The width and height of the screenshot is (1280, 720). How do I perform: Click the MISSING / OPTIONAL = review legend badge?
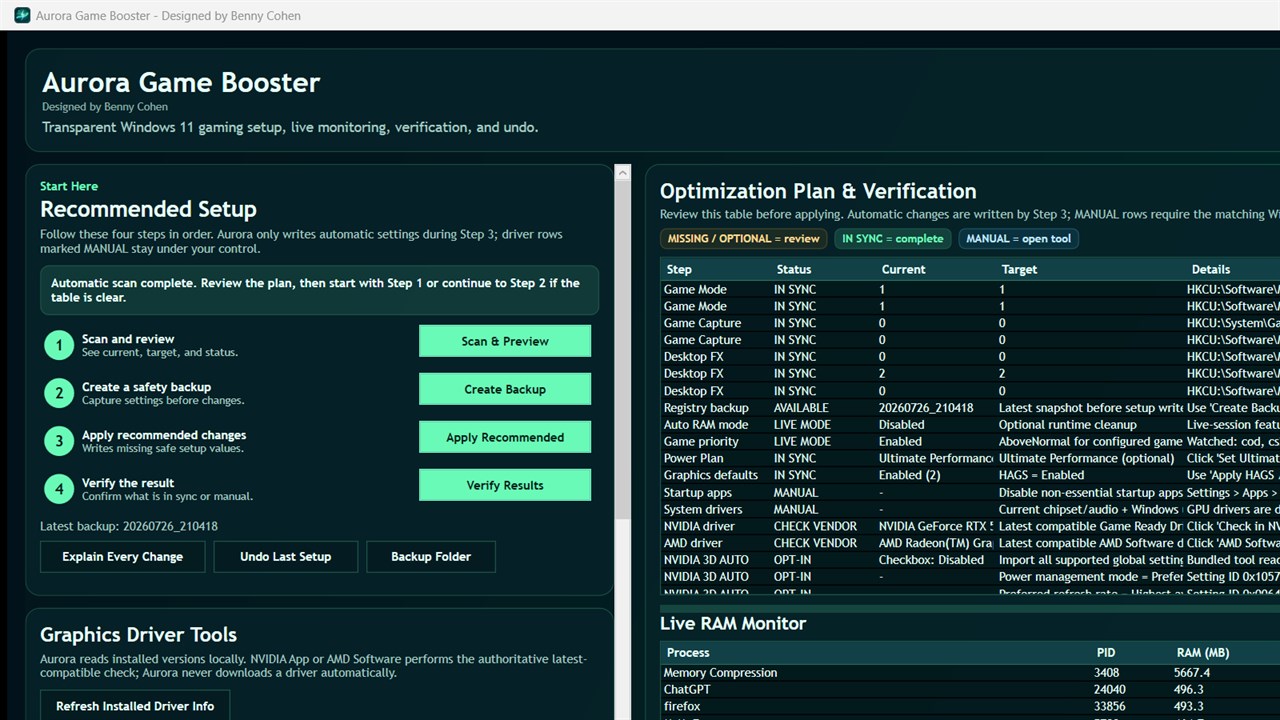(x=743, y=239)
